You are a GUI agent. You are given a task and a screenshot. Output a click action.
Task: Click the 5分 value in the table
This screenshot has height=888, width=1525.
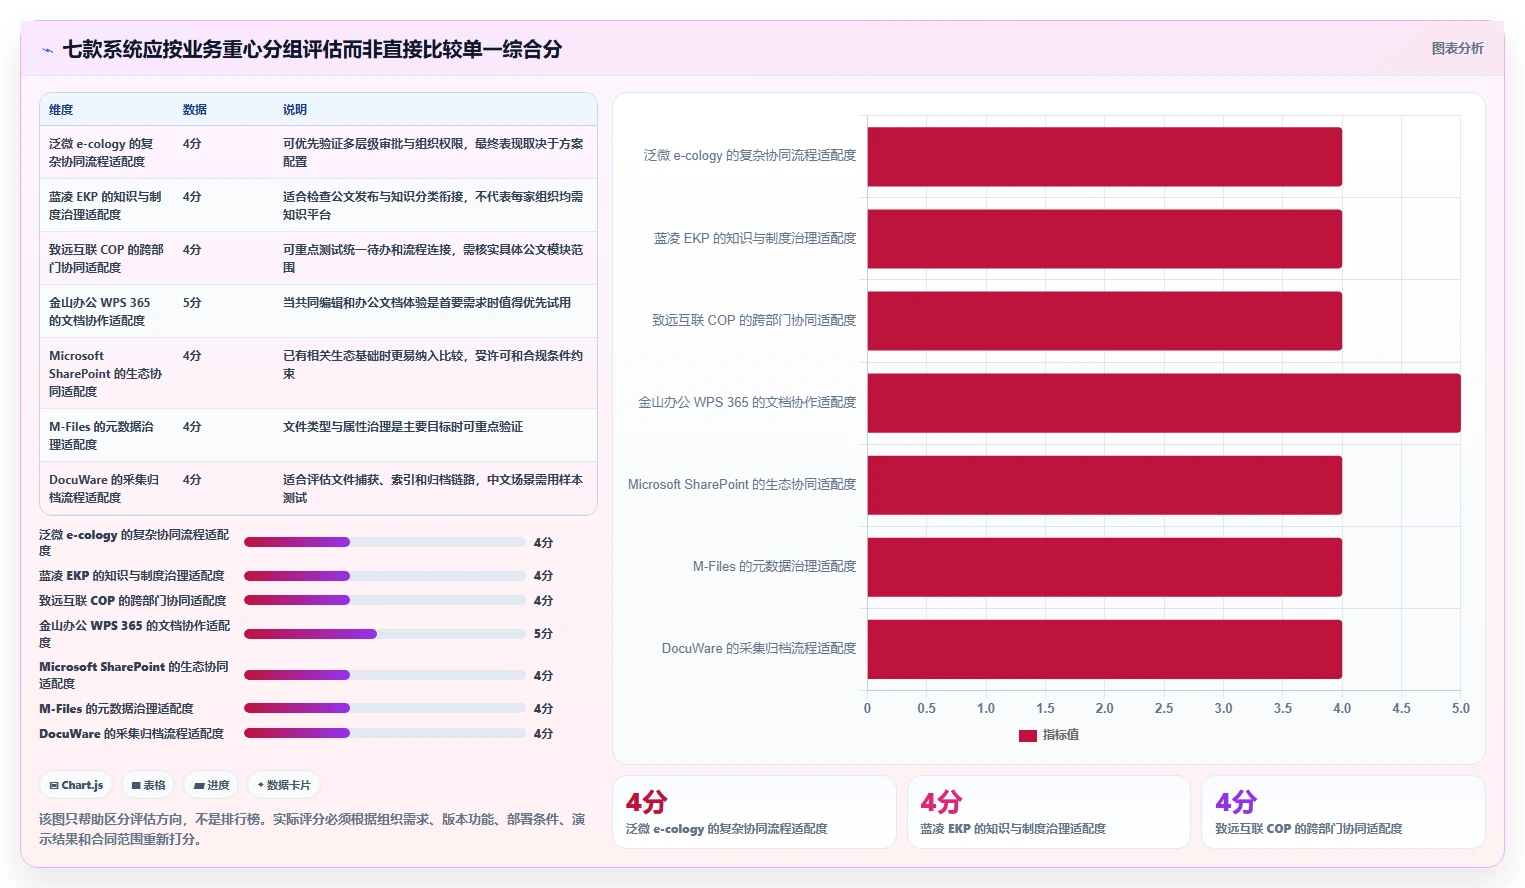[x=192, y=303]
